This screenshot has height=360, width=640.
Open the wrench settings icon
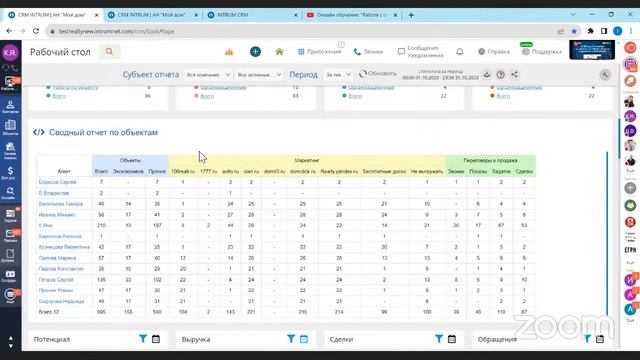click(605, 75)
